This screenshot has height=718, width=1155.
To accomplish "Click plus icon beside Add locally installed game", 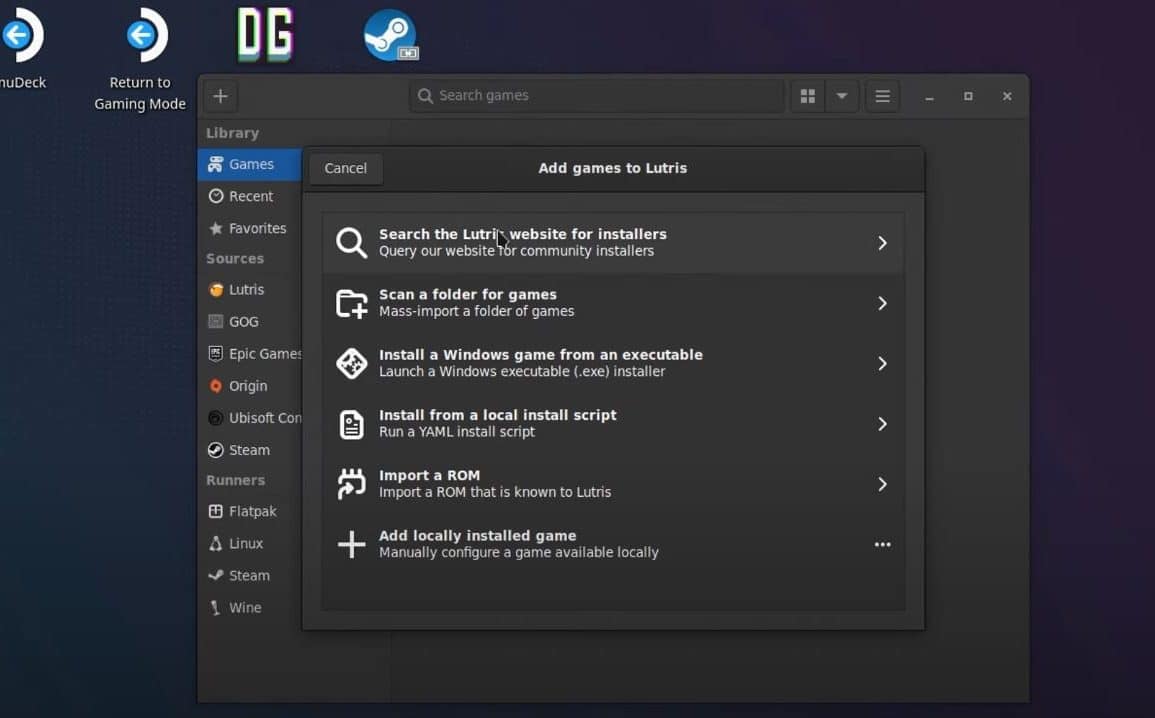I will pyautogui.click(x=351, y=544).
